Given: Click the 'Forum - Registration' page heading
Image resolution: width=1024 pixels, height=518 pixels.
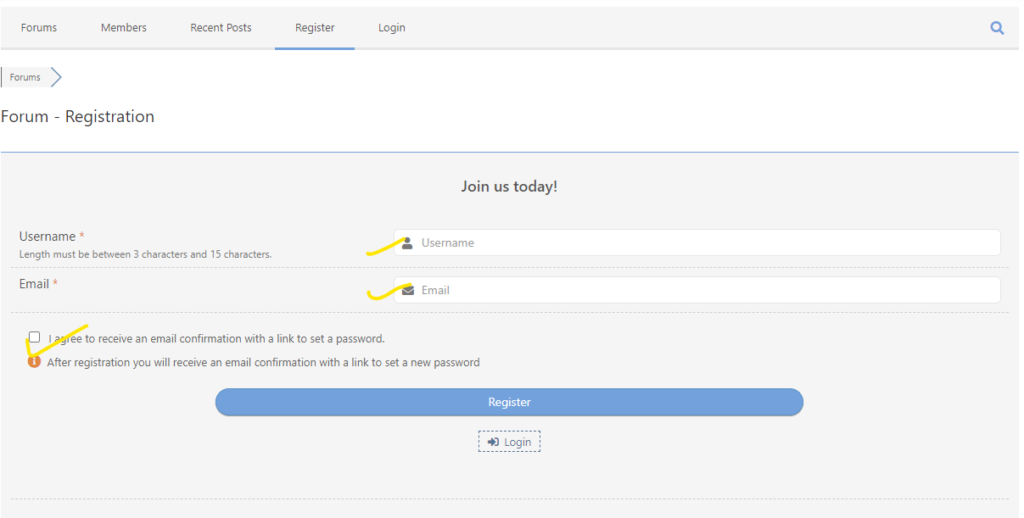Looking at the screenshot, I should coord(78,117).
